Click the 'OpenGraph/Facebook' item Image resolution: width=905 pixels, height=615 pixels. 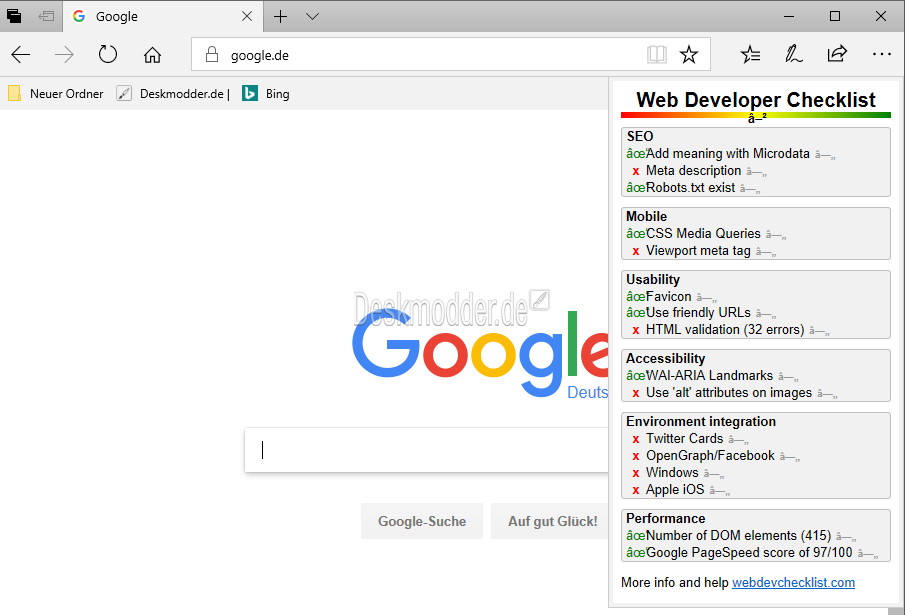coord(710,456)
